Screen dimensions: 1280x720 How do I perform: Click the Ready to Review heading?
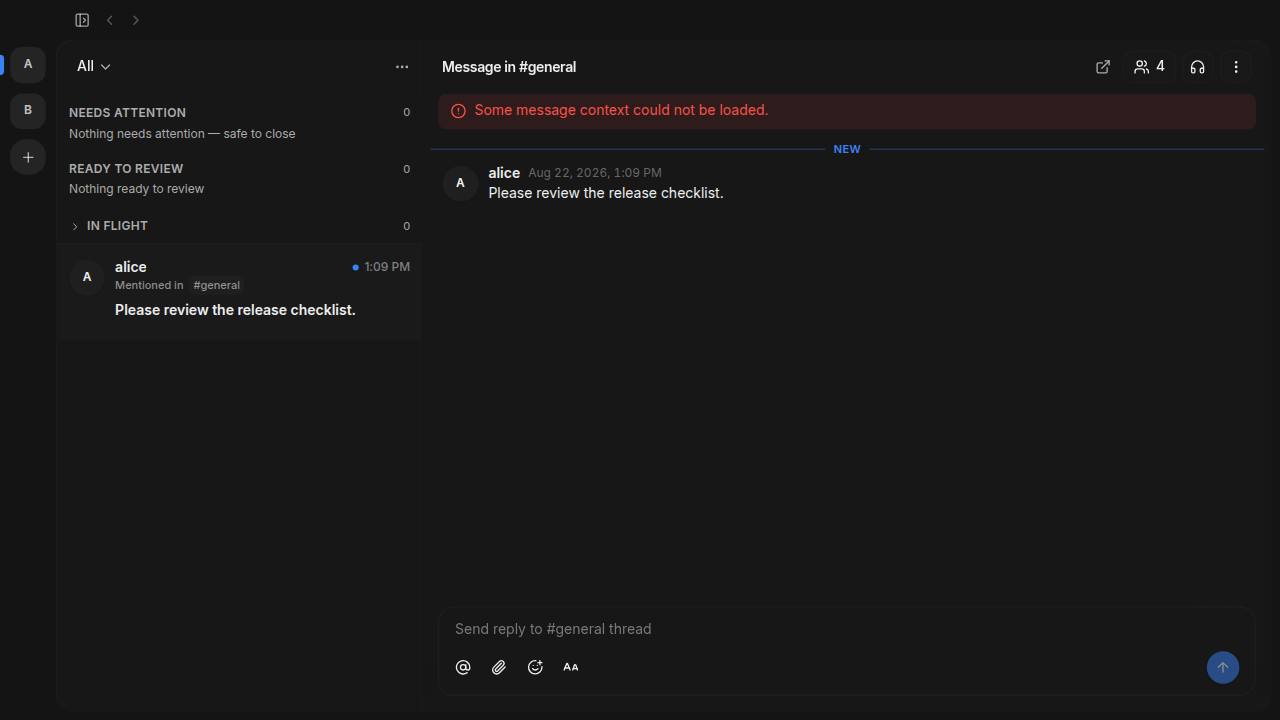pos(126,169)
